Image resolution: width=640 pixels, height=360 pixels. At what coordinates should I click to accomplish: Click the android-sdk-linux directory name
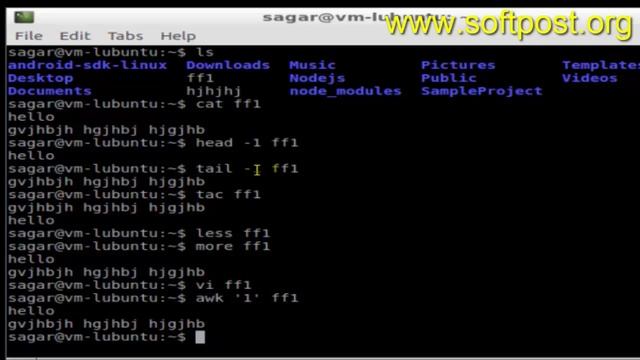point(87,65)
